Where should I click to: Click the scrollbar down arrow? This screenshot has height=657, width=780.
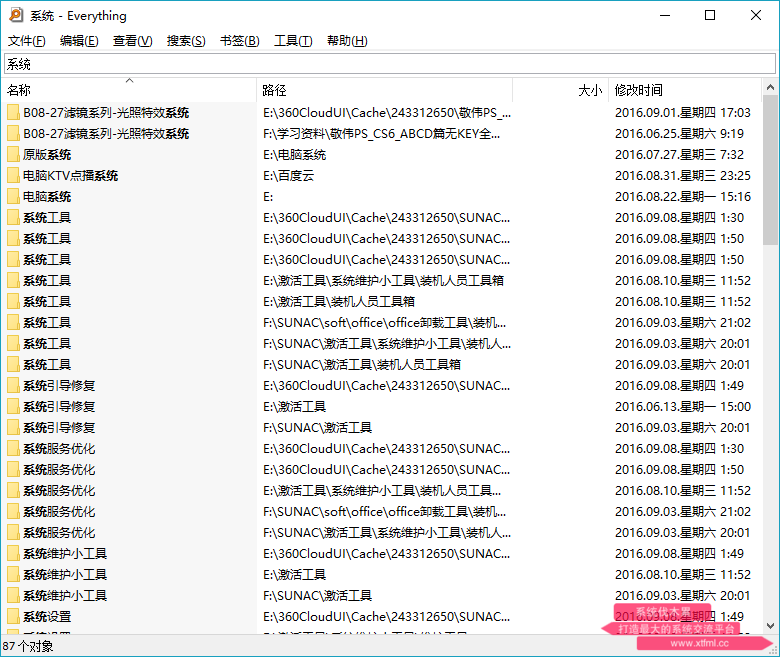[x=770, y=626]
